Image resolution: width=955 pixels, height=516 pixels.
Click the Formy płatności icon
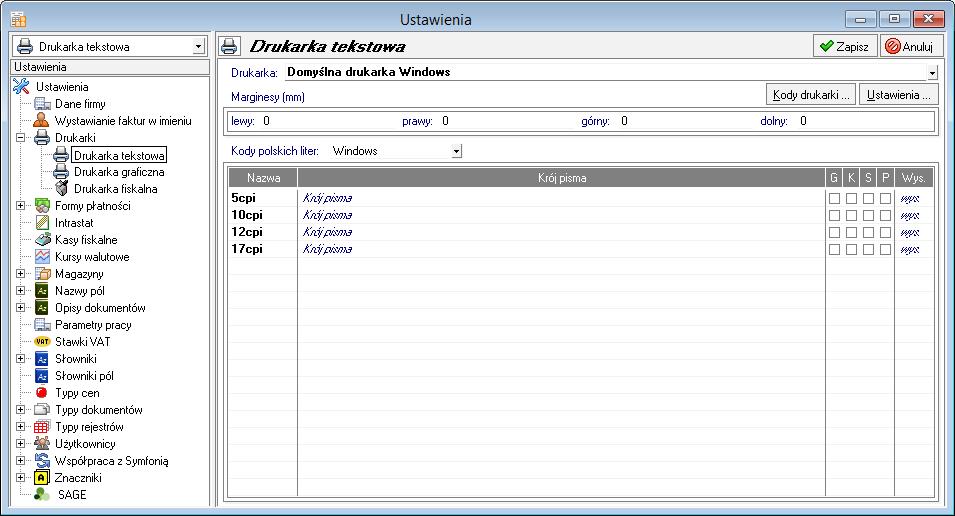point(42,206)
